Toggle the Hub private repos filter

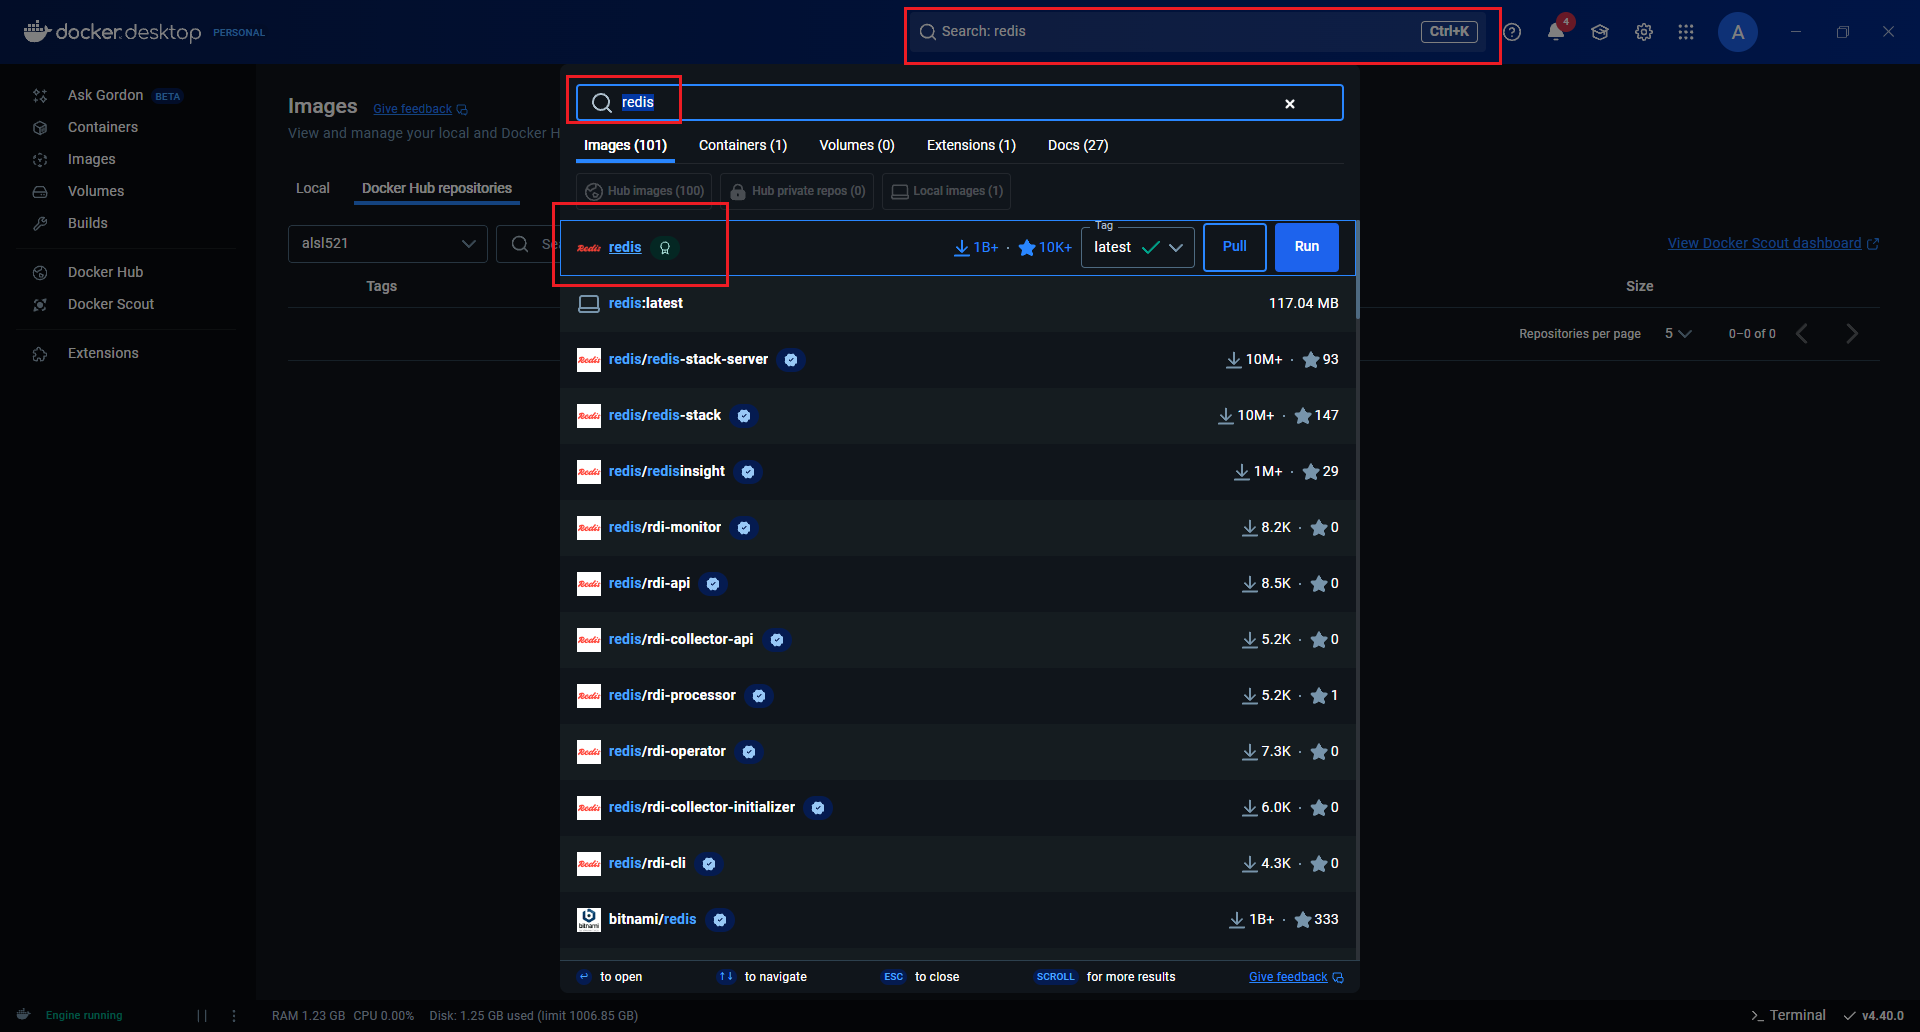tap(797, 191)
